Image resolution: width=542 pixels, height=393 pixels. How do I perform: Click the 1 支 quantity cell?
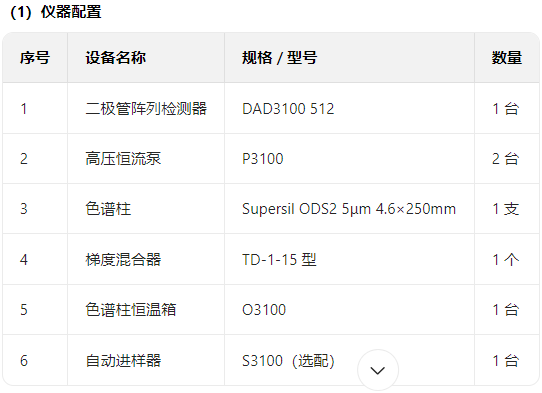click(x=507, y=209)
